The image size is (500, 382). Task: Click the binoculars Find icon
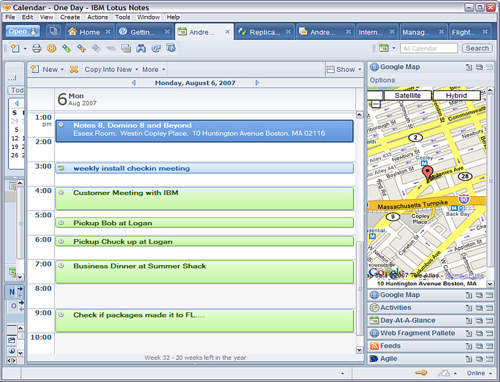pos(141,48)
